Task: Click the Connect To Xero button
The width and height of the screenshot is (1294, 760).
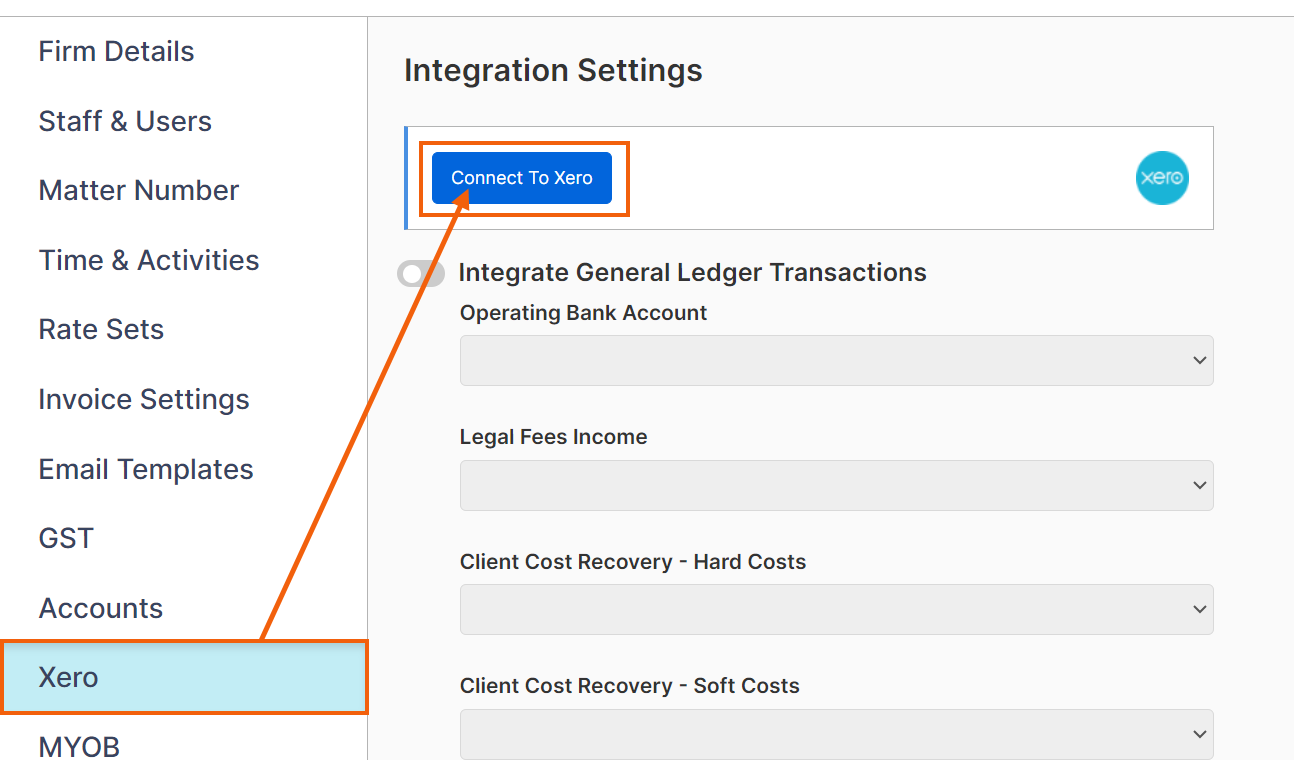Action: (x=521, y=178)
